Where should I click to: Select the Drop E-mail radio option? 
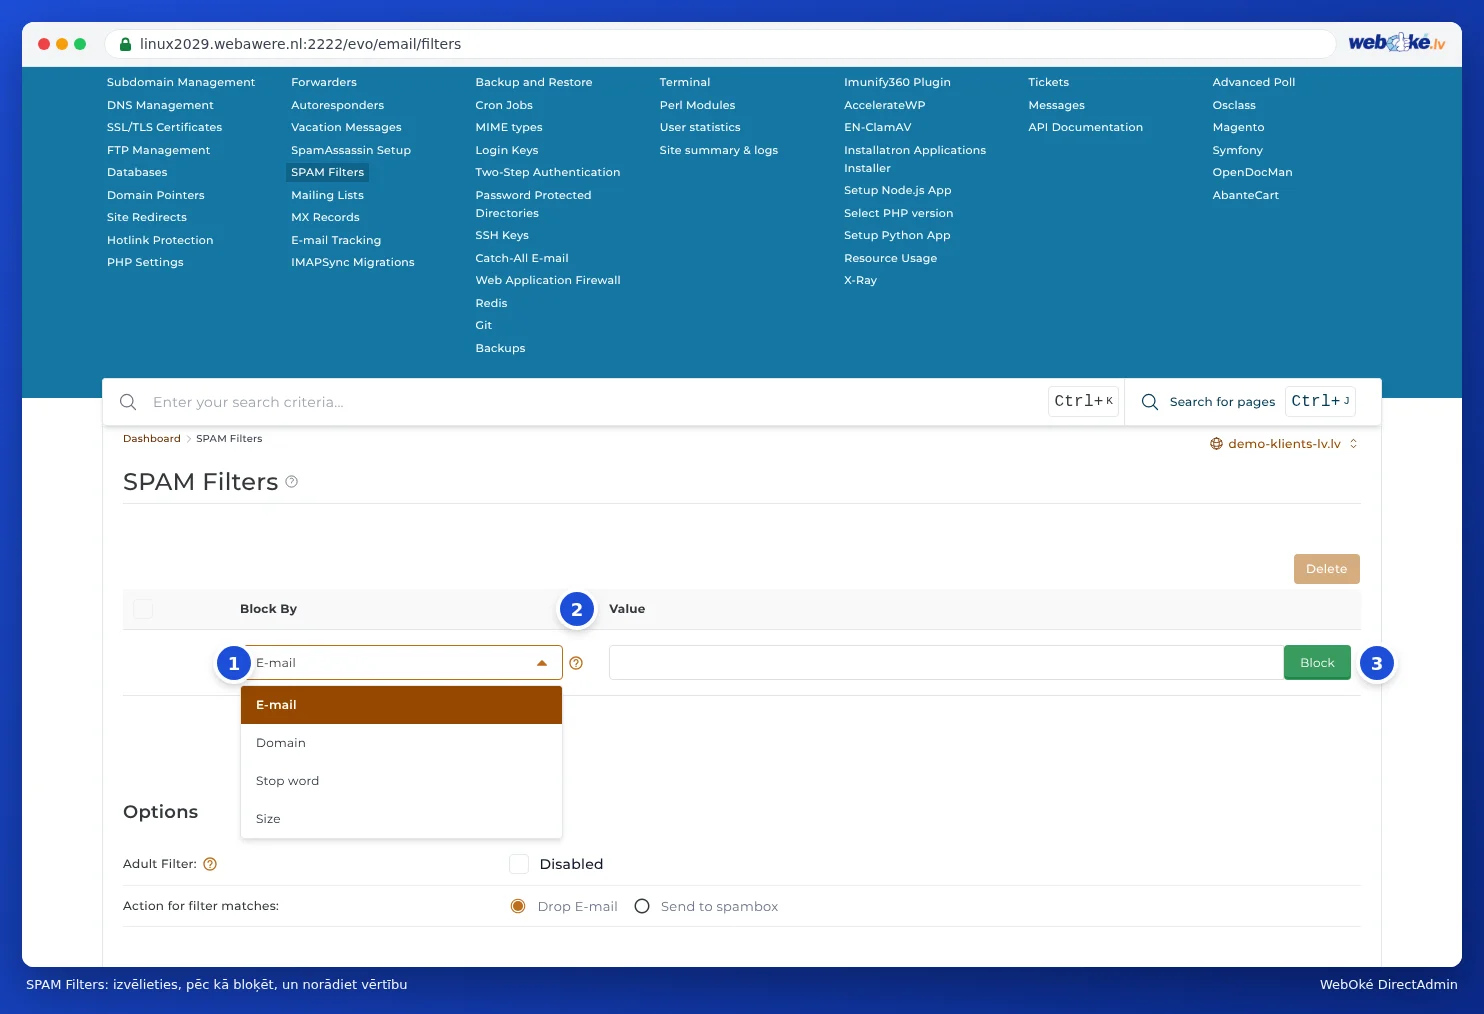click(518, 906)
